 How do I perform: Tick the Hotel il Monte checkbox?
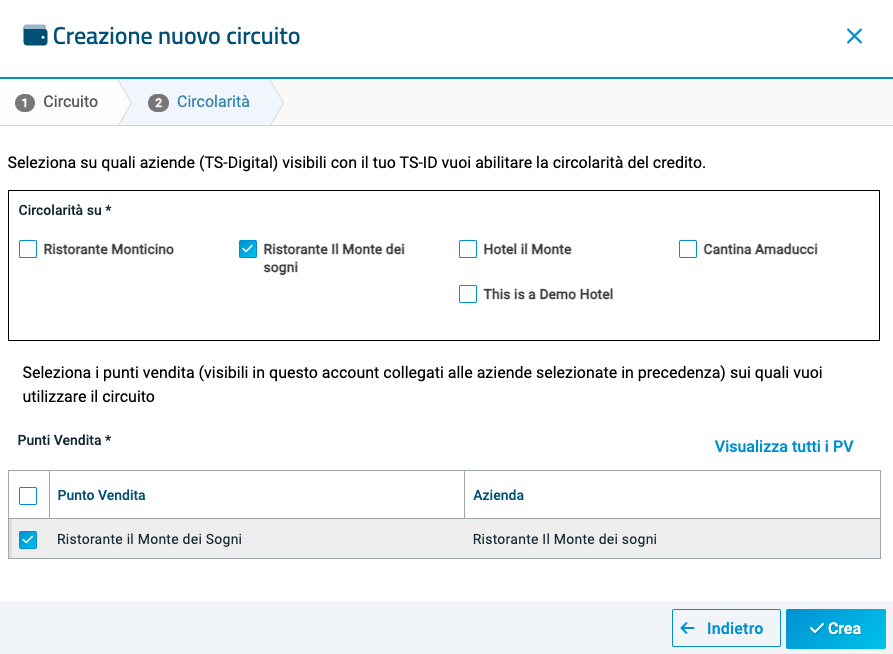pyautogui.click(x=468, y=249)
